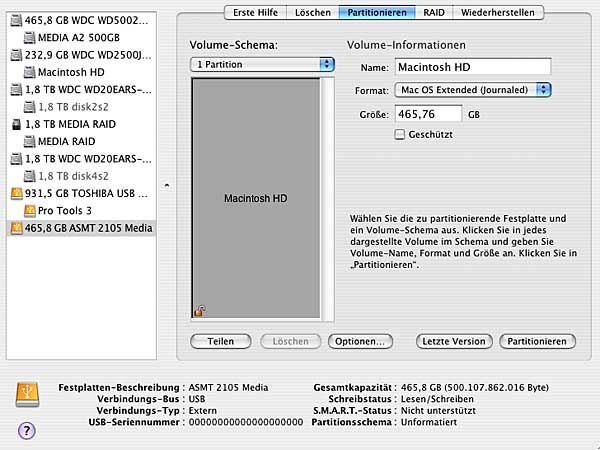Image resolution: width=600 pixels, height=450 pixels.
Task: Enable the Geschützt checkbox
Action: pyautogui.click(x=400, y=134)
